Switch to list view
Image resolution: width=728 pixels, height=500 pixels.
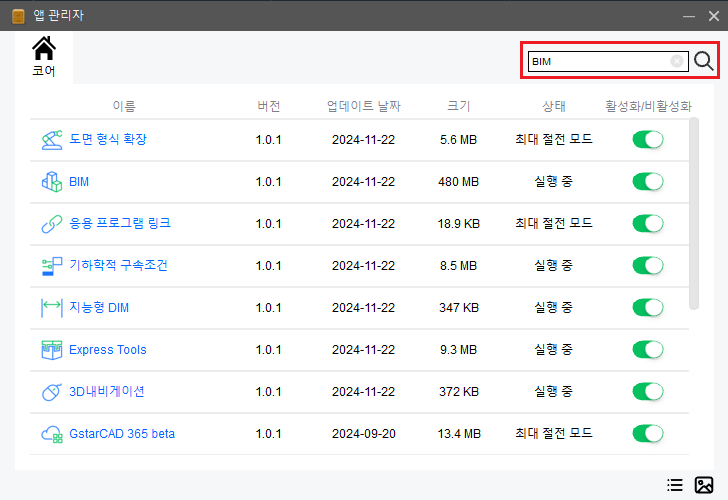point(675,485)
